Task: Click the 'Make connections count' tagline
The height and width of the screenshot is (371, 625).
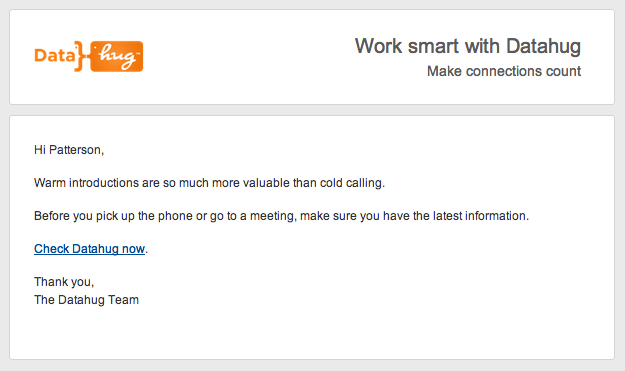Action: (x=504, y=71)
